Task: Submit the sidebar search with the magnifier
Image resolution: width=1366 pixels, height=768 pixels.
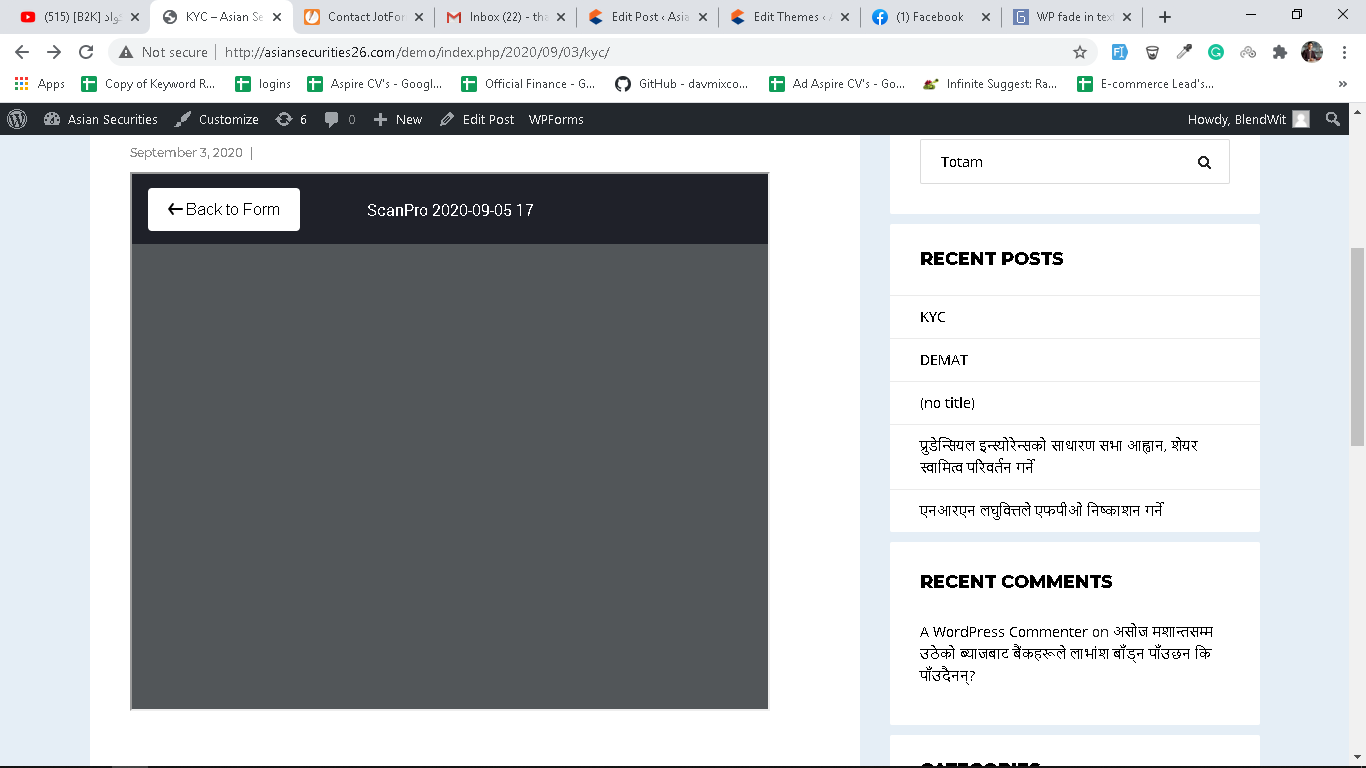Action: [x=1204, y=162]
